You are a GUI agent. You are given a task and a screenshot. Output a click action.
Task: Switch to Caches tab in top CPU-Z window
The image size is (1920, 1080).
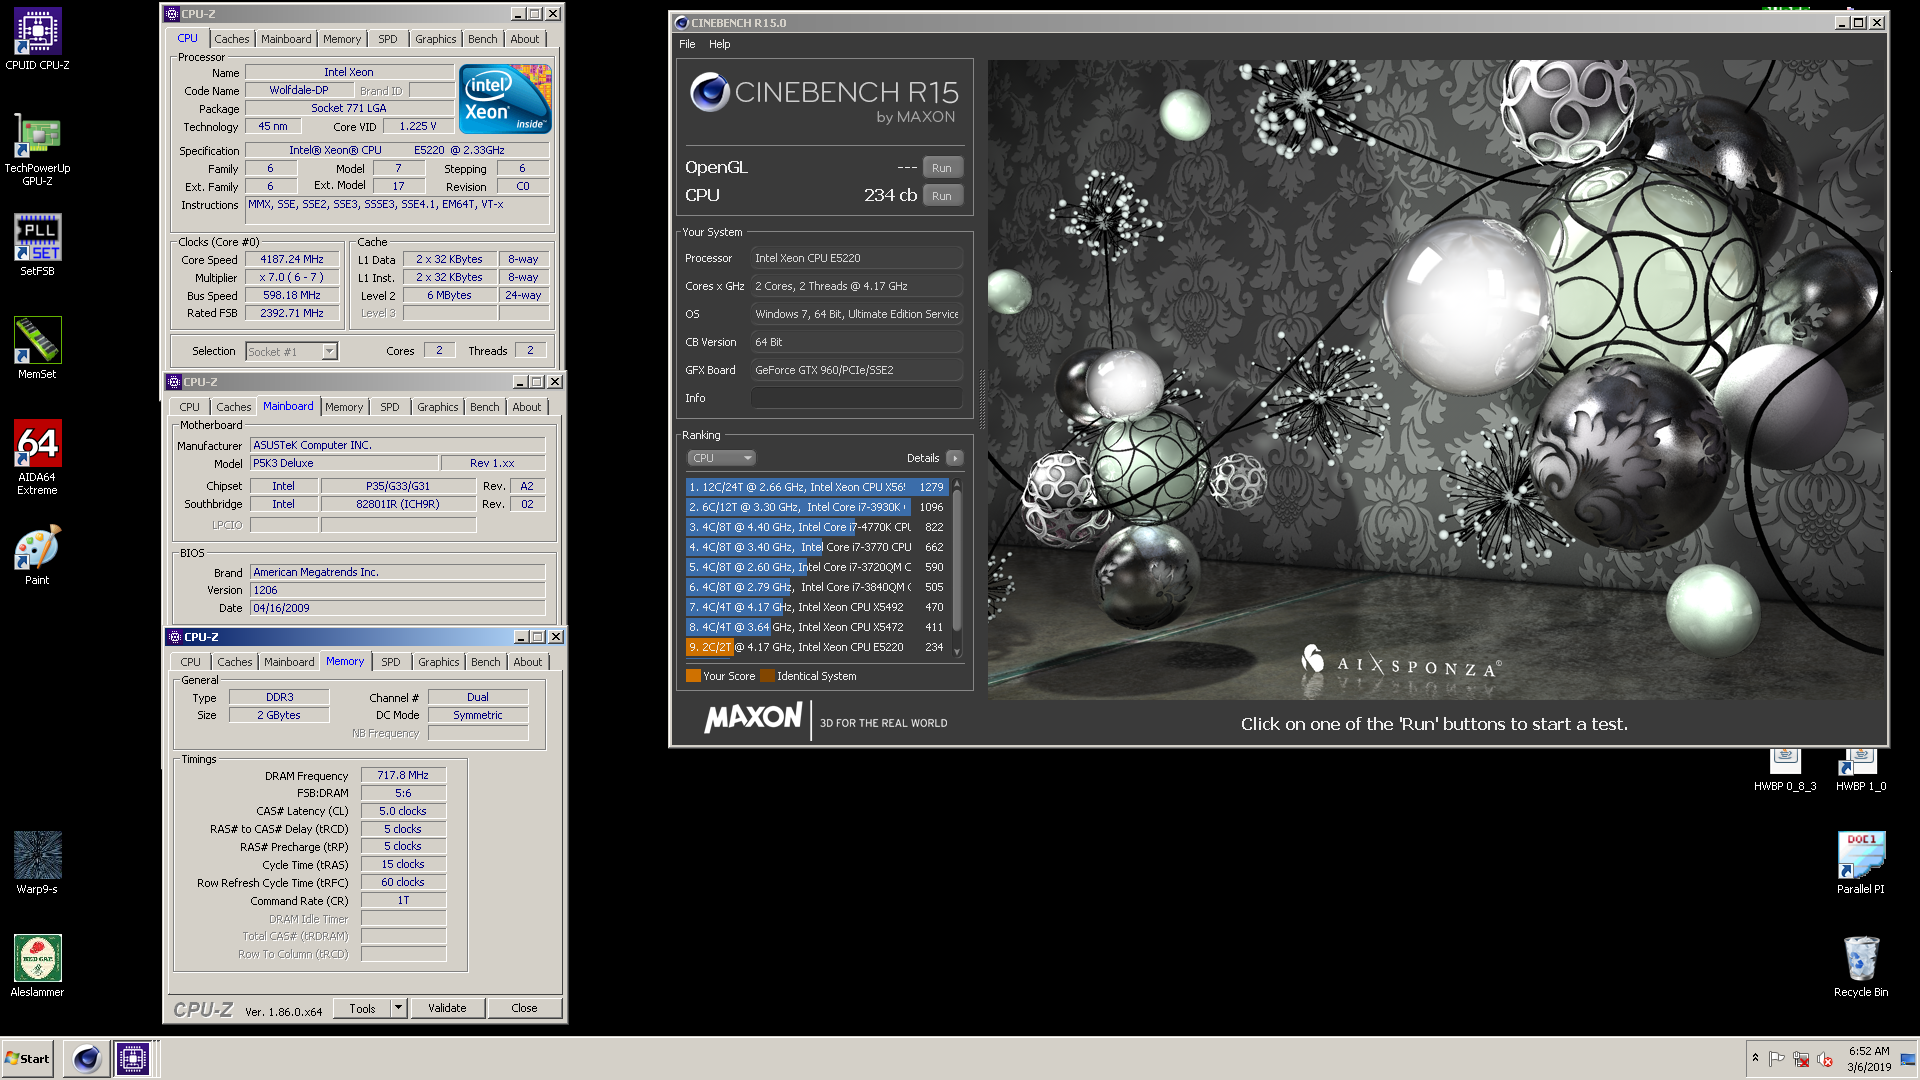click(232, 39)
